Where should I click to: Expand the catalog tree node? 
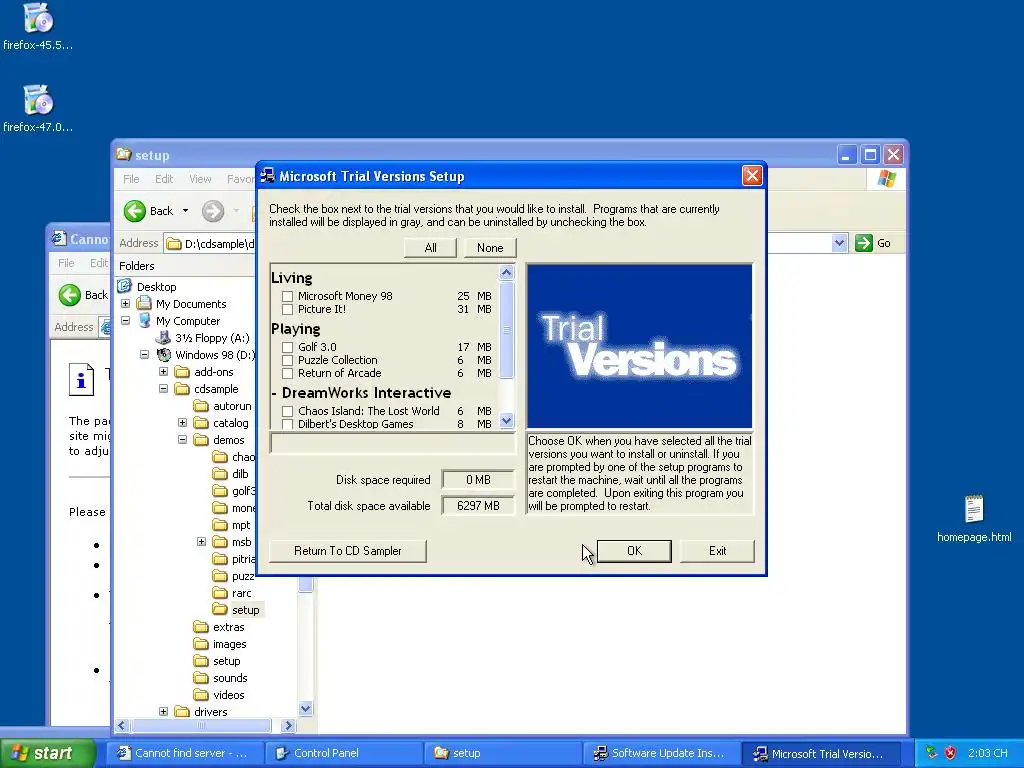[x=182, y=423]
